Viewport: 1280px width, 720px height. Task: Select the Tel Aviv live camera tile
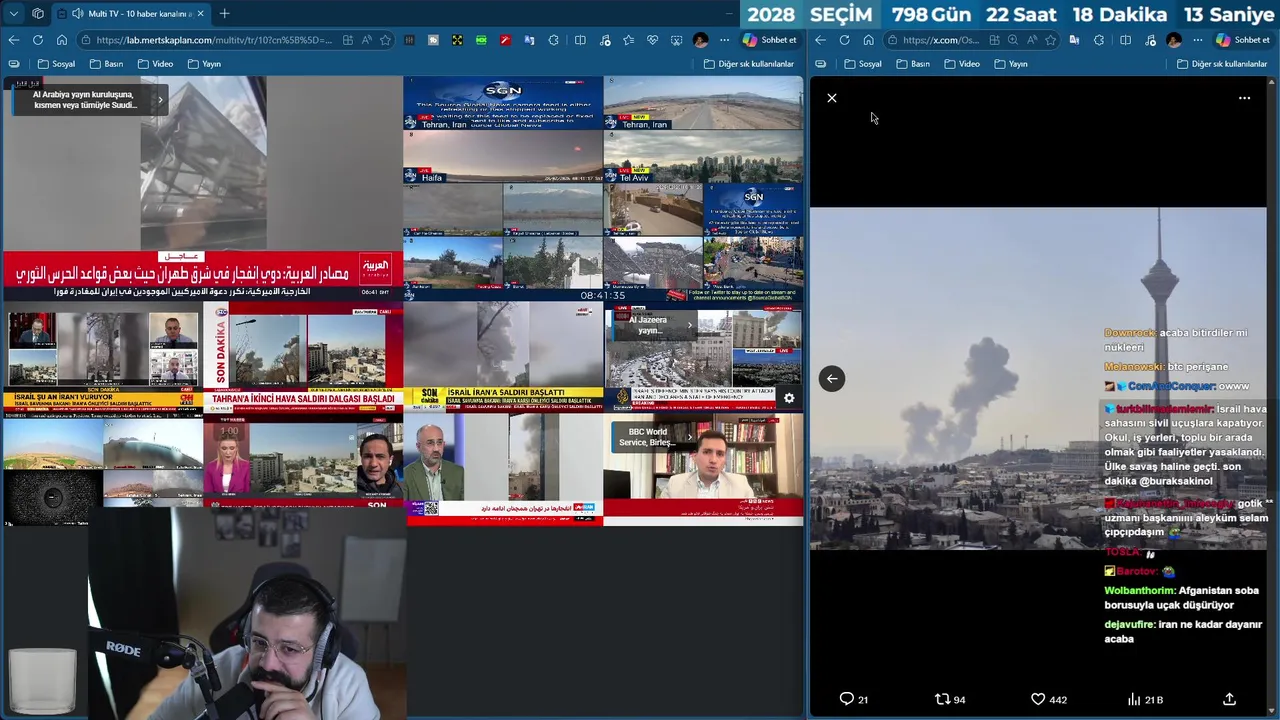703,156
